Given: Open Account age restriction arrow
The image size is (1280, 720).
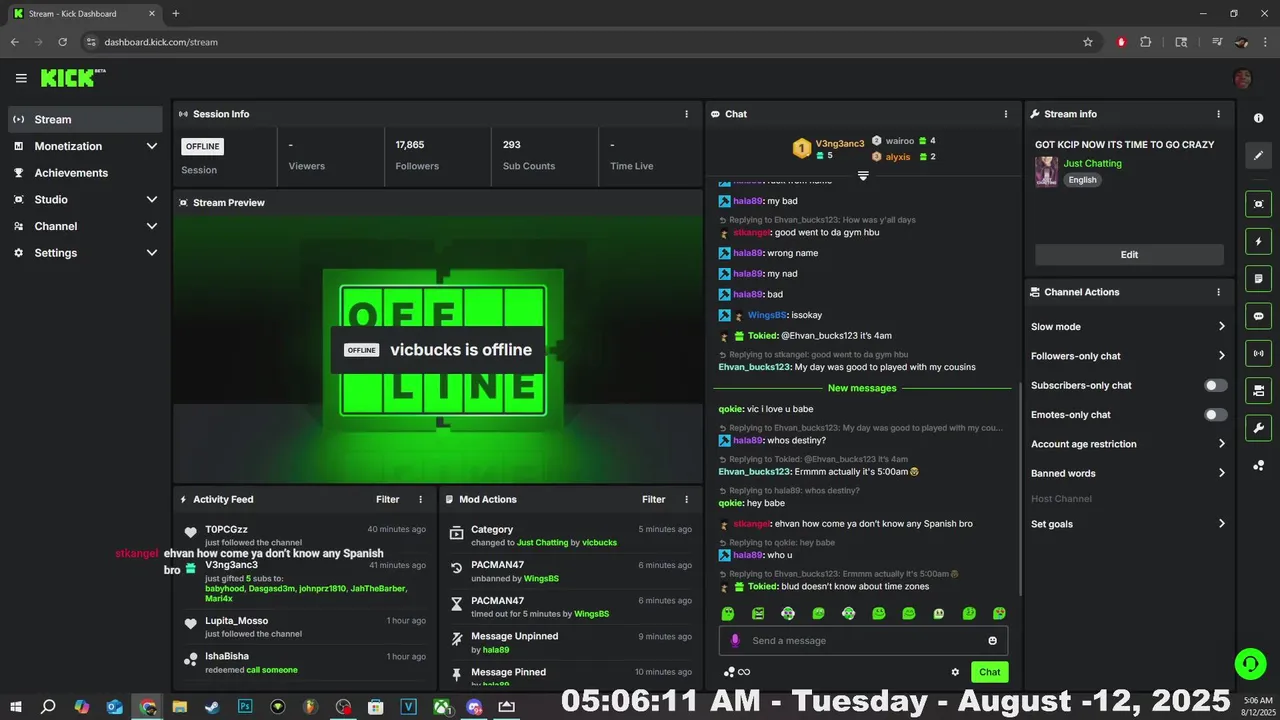Looking at the screenshot, I should pyautogui.click(x=1221, y=444).
